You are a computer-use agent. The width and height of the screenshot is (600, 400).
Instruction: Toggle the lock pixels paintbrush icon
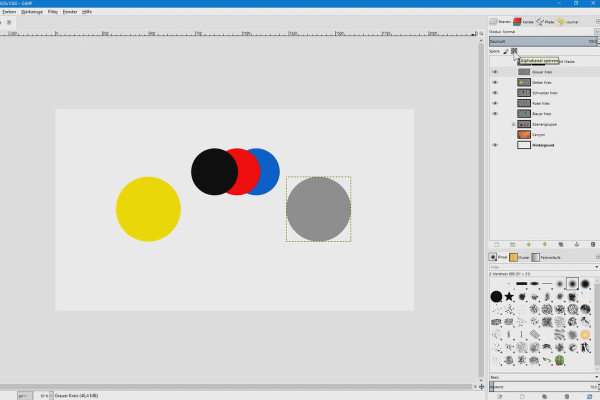(x=506, y=51)
